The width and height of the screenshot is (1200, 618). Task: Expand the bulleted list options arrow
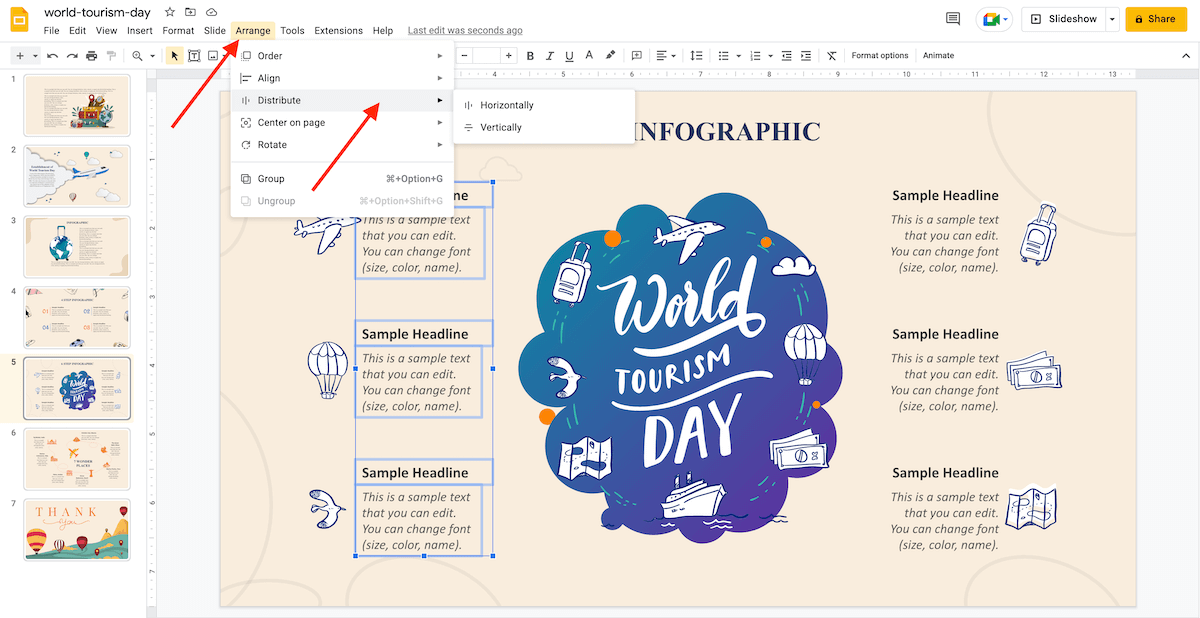737,56
